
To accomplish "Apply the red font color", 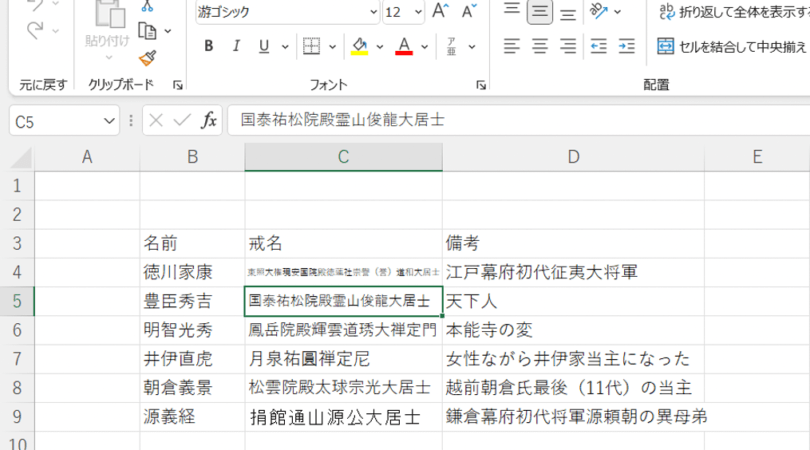I will pos(404,46).
